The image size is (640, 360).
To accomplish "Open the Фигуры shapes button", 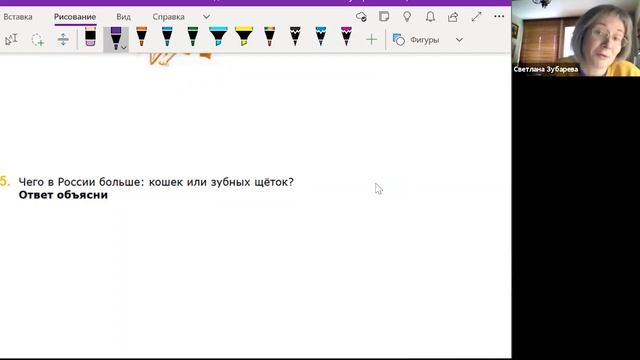I will pos(416,40).
